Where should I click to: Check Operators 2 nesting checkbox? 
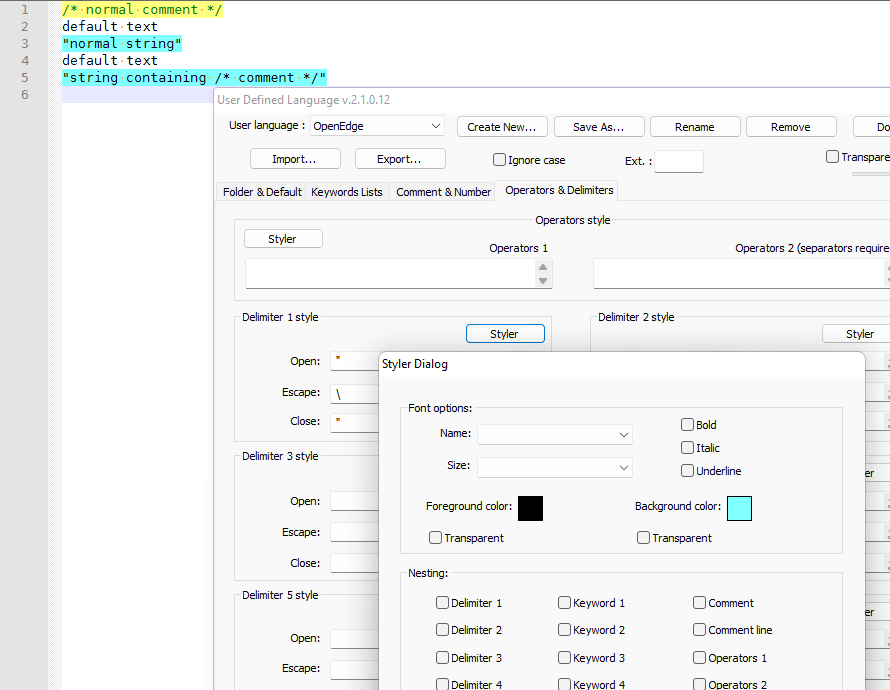point(699,684)
